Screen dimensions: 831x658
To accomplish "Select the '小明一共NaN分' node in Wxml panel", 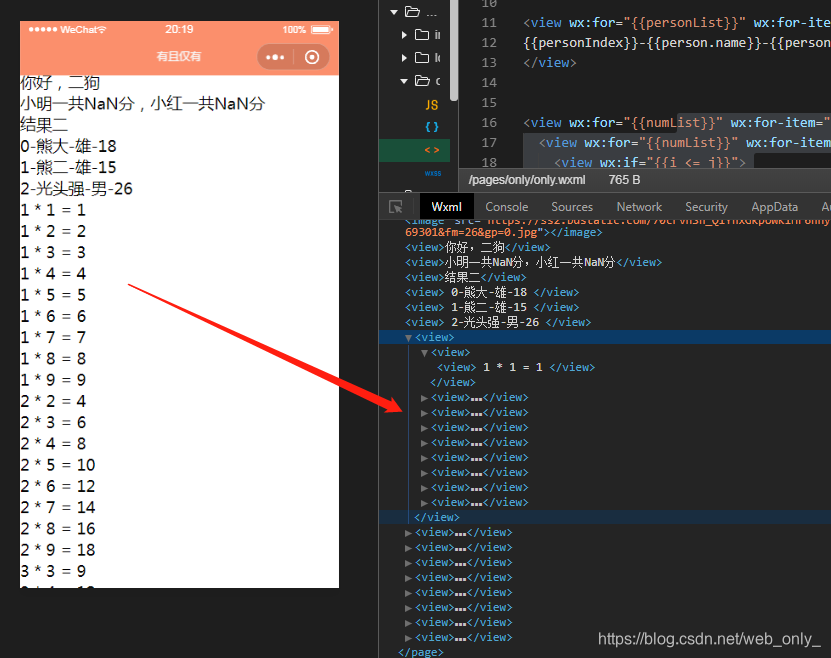I will tap(533, 262).
